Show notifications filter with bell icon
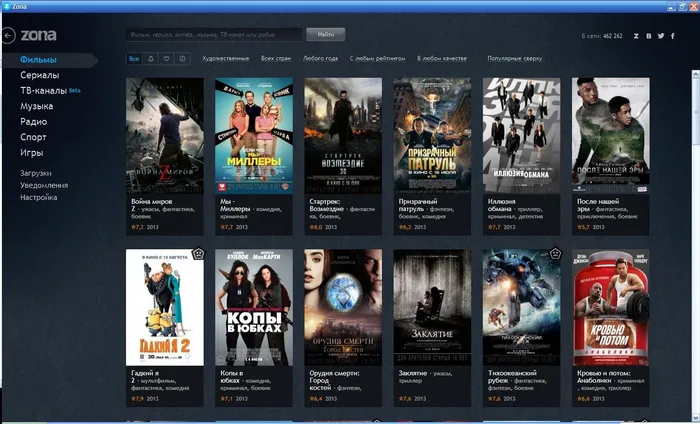 (x=150, y=58)
